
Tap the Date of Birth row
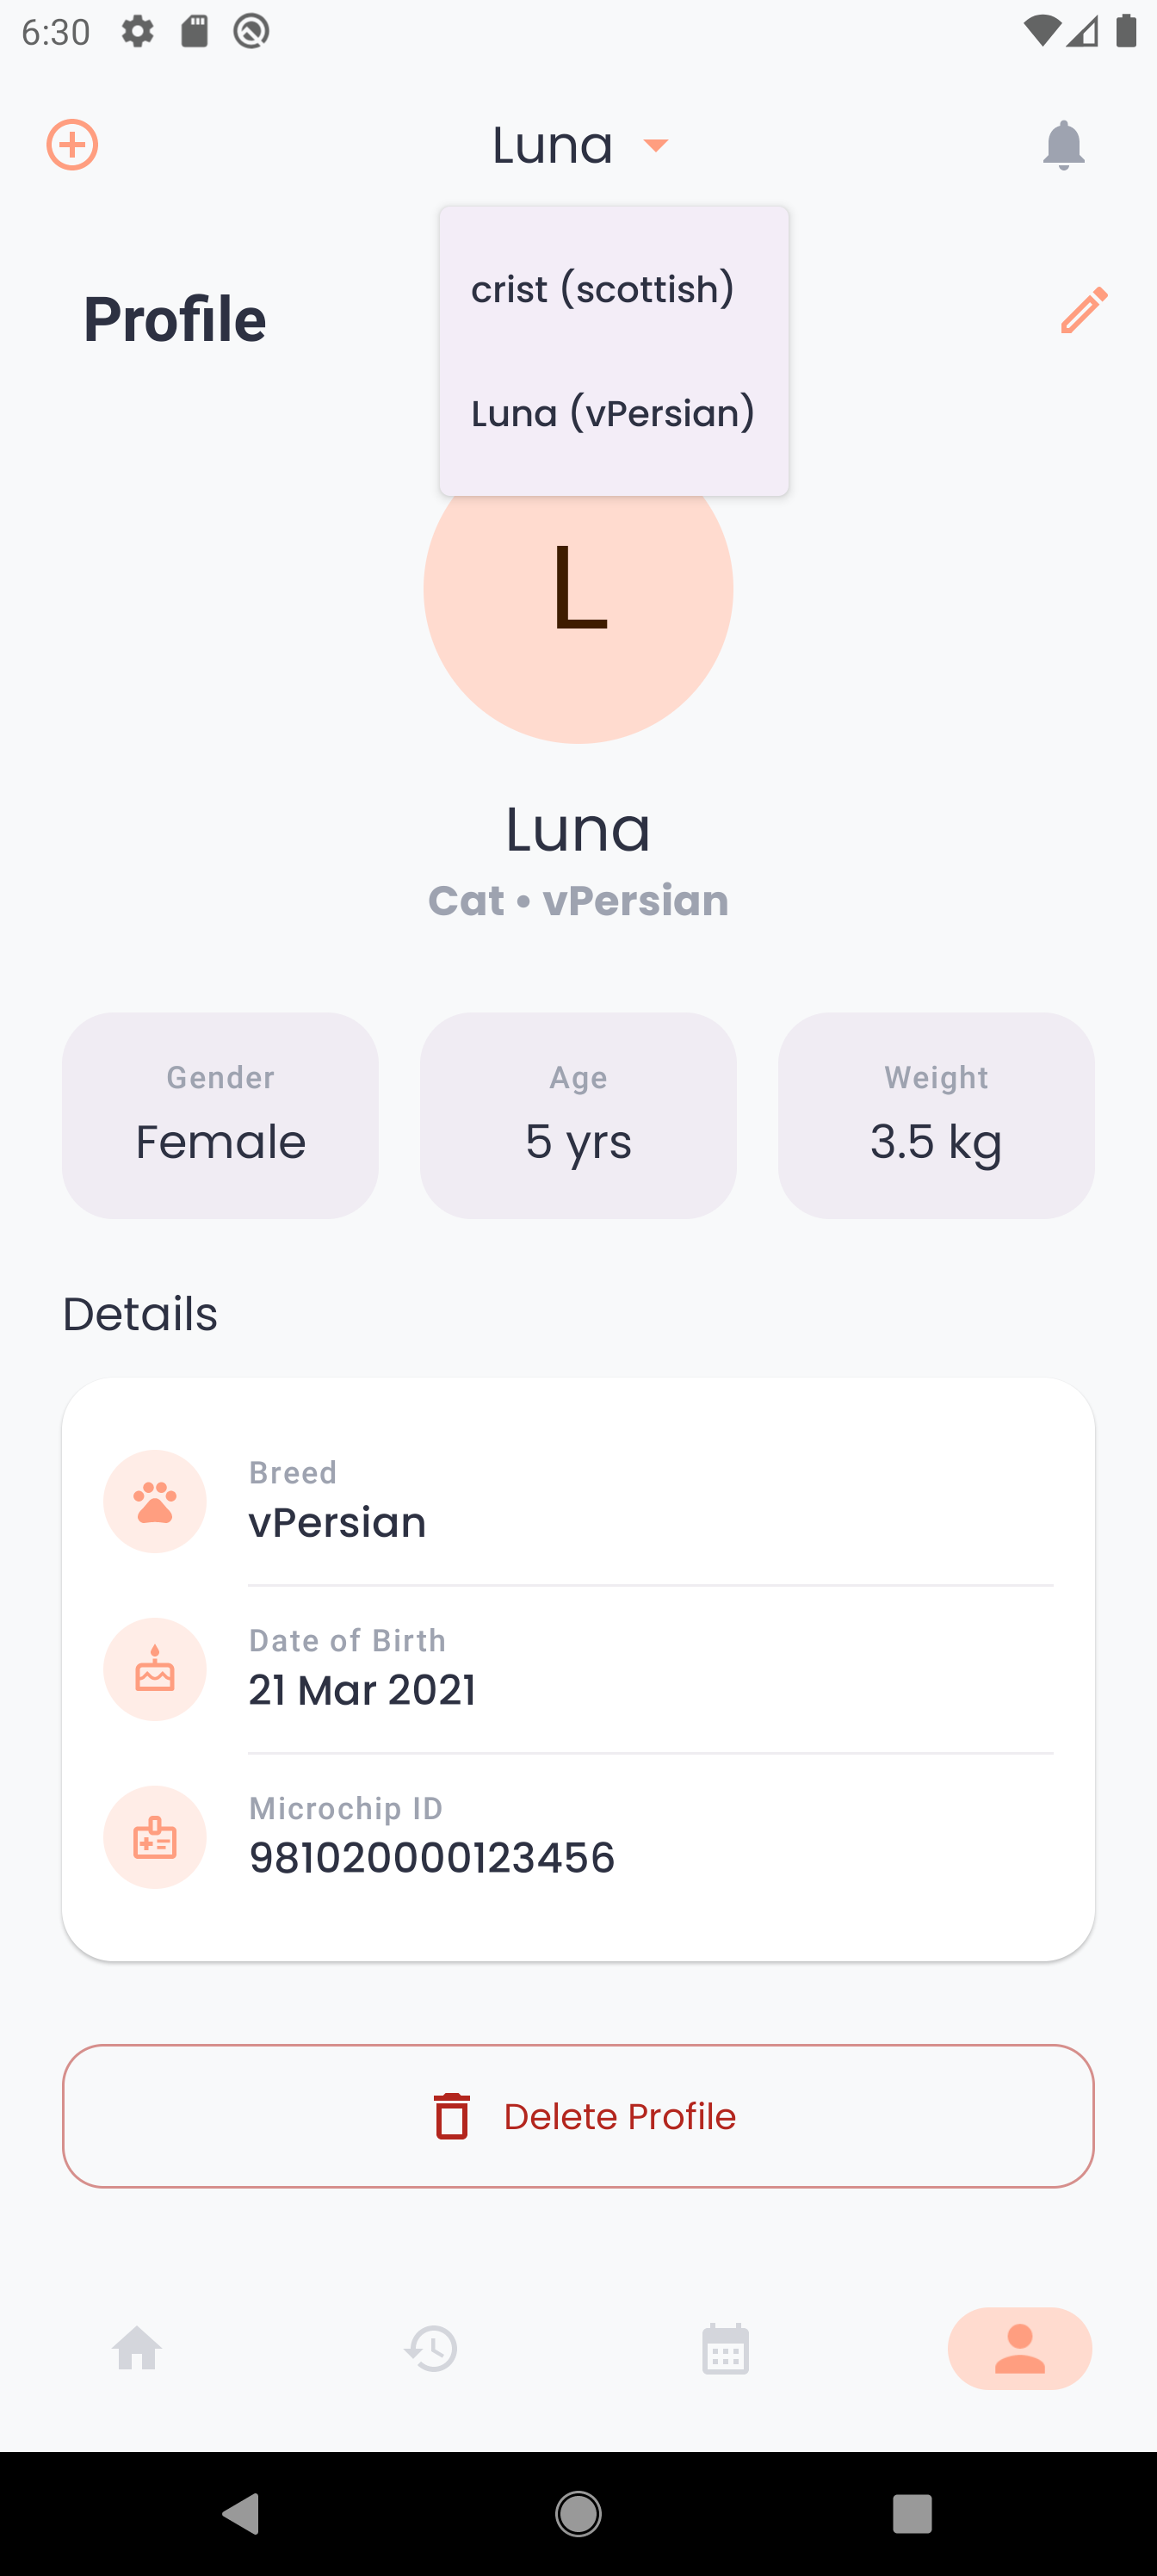point(650,1669)
